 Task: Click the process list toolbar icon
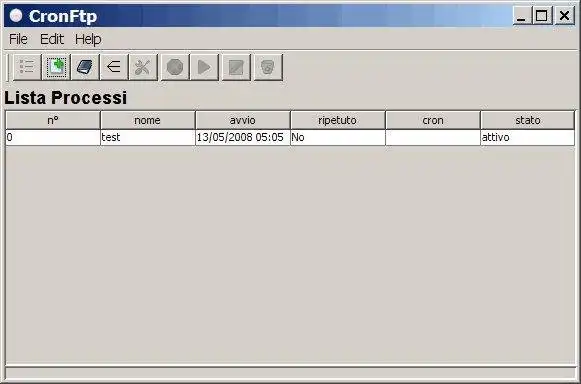(x=27, y=67)
